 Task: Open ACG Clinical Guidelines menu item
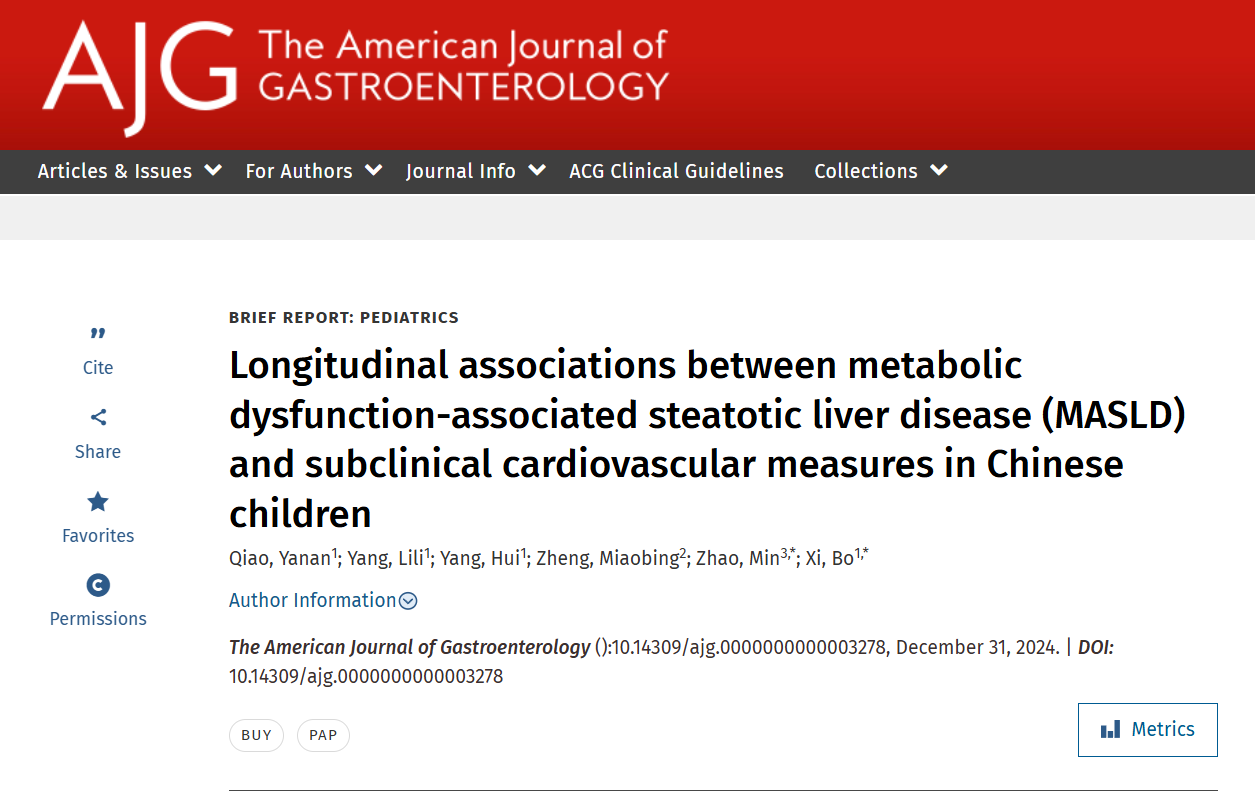click(x=676, y=171)
